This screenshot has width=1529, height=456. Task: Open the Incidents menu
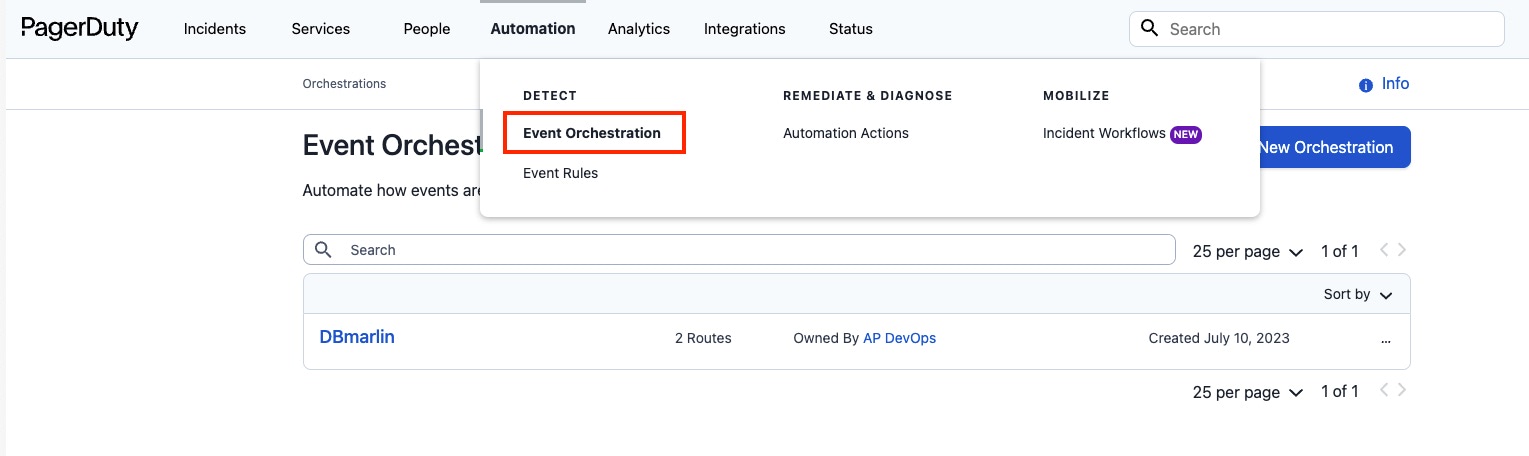[215, 29]
